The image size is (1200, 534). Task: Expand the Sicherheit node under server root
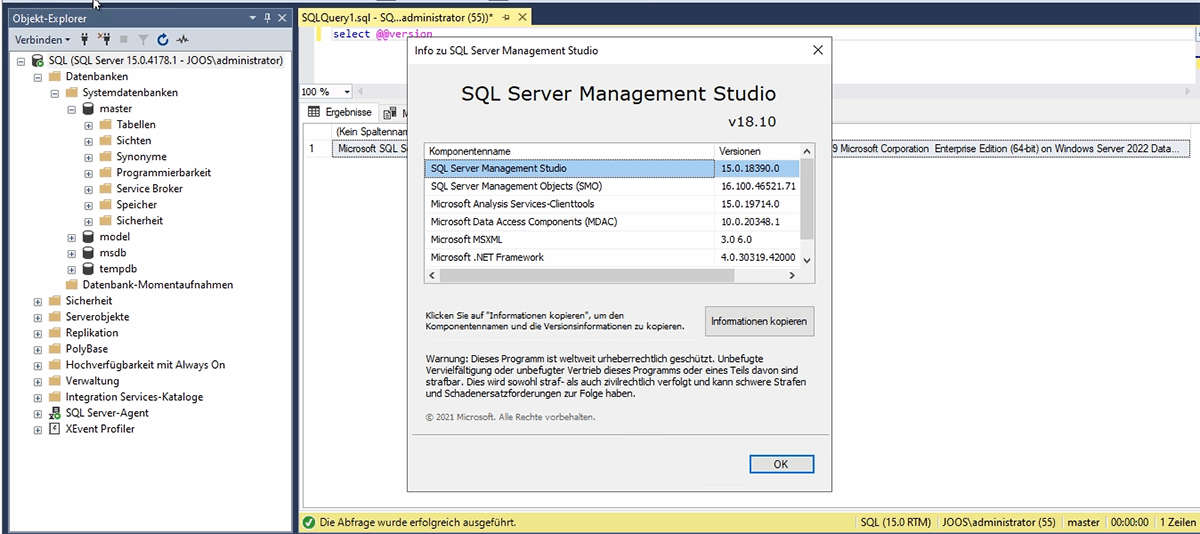tap(38, 301)
